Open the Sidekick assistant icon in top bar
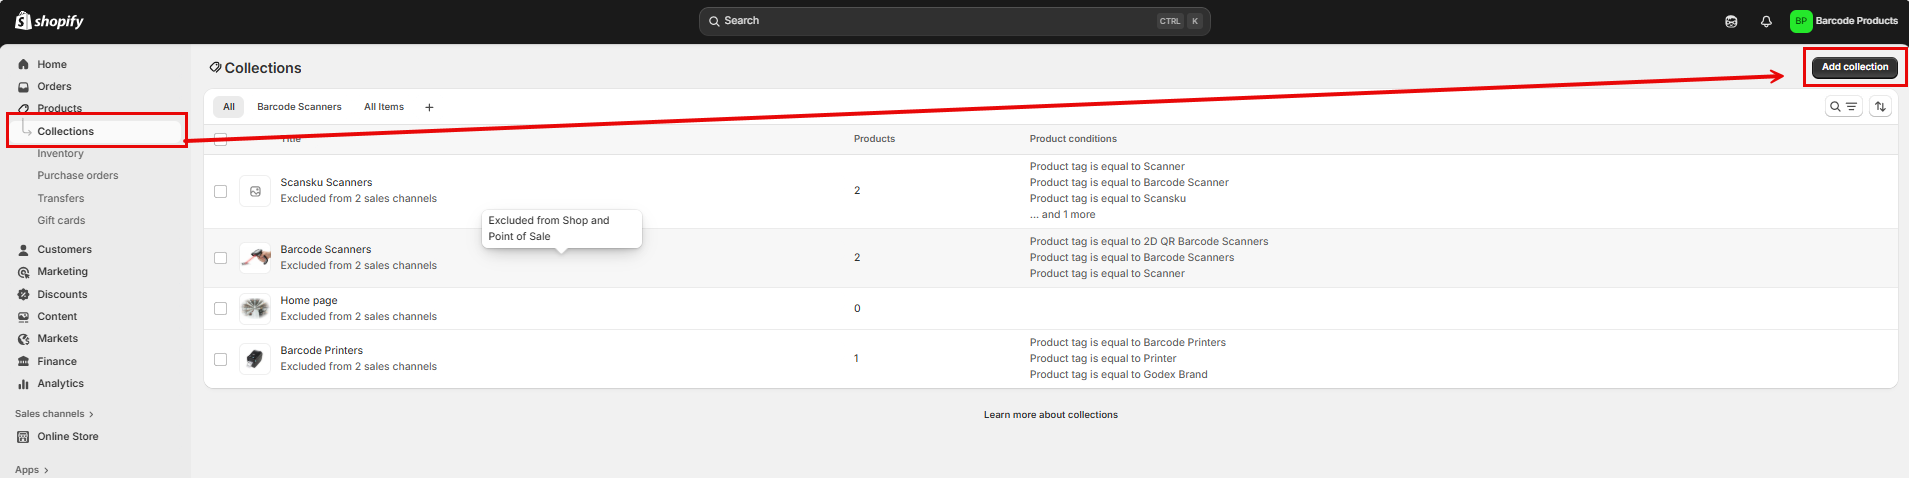1909x478 pixels. pos(1731,21)
